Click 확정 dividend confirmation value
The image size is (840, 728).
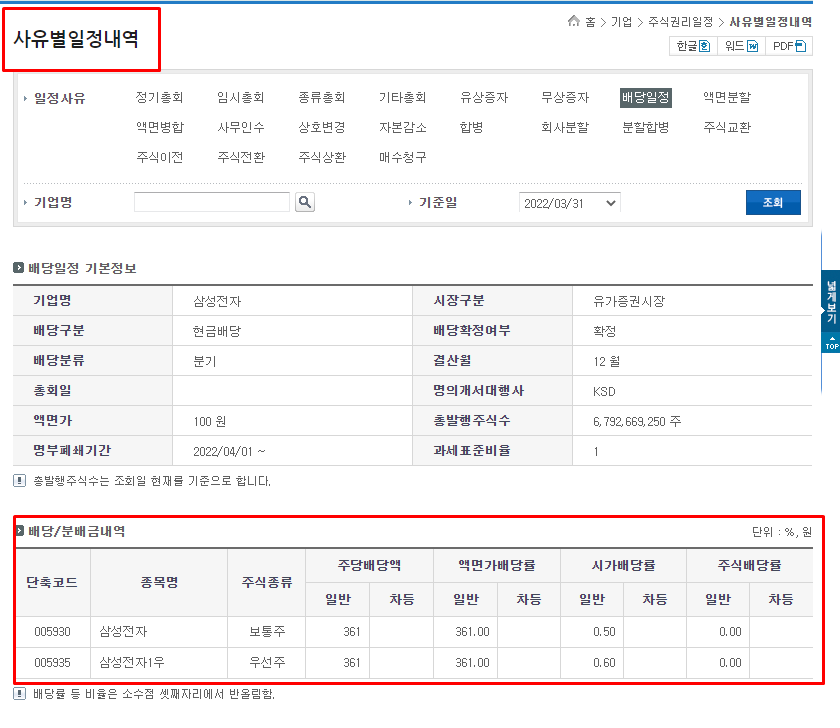click(604, 332)
